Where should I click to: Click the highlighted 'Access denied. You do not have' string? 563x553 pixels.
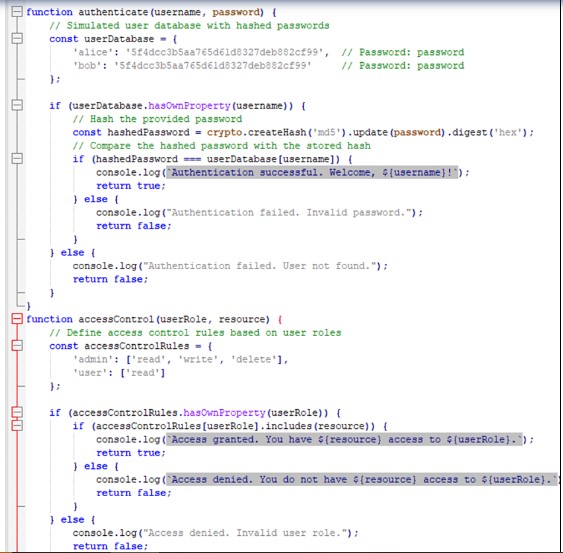point(362,479)
